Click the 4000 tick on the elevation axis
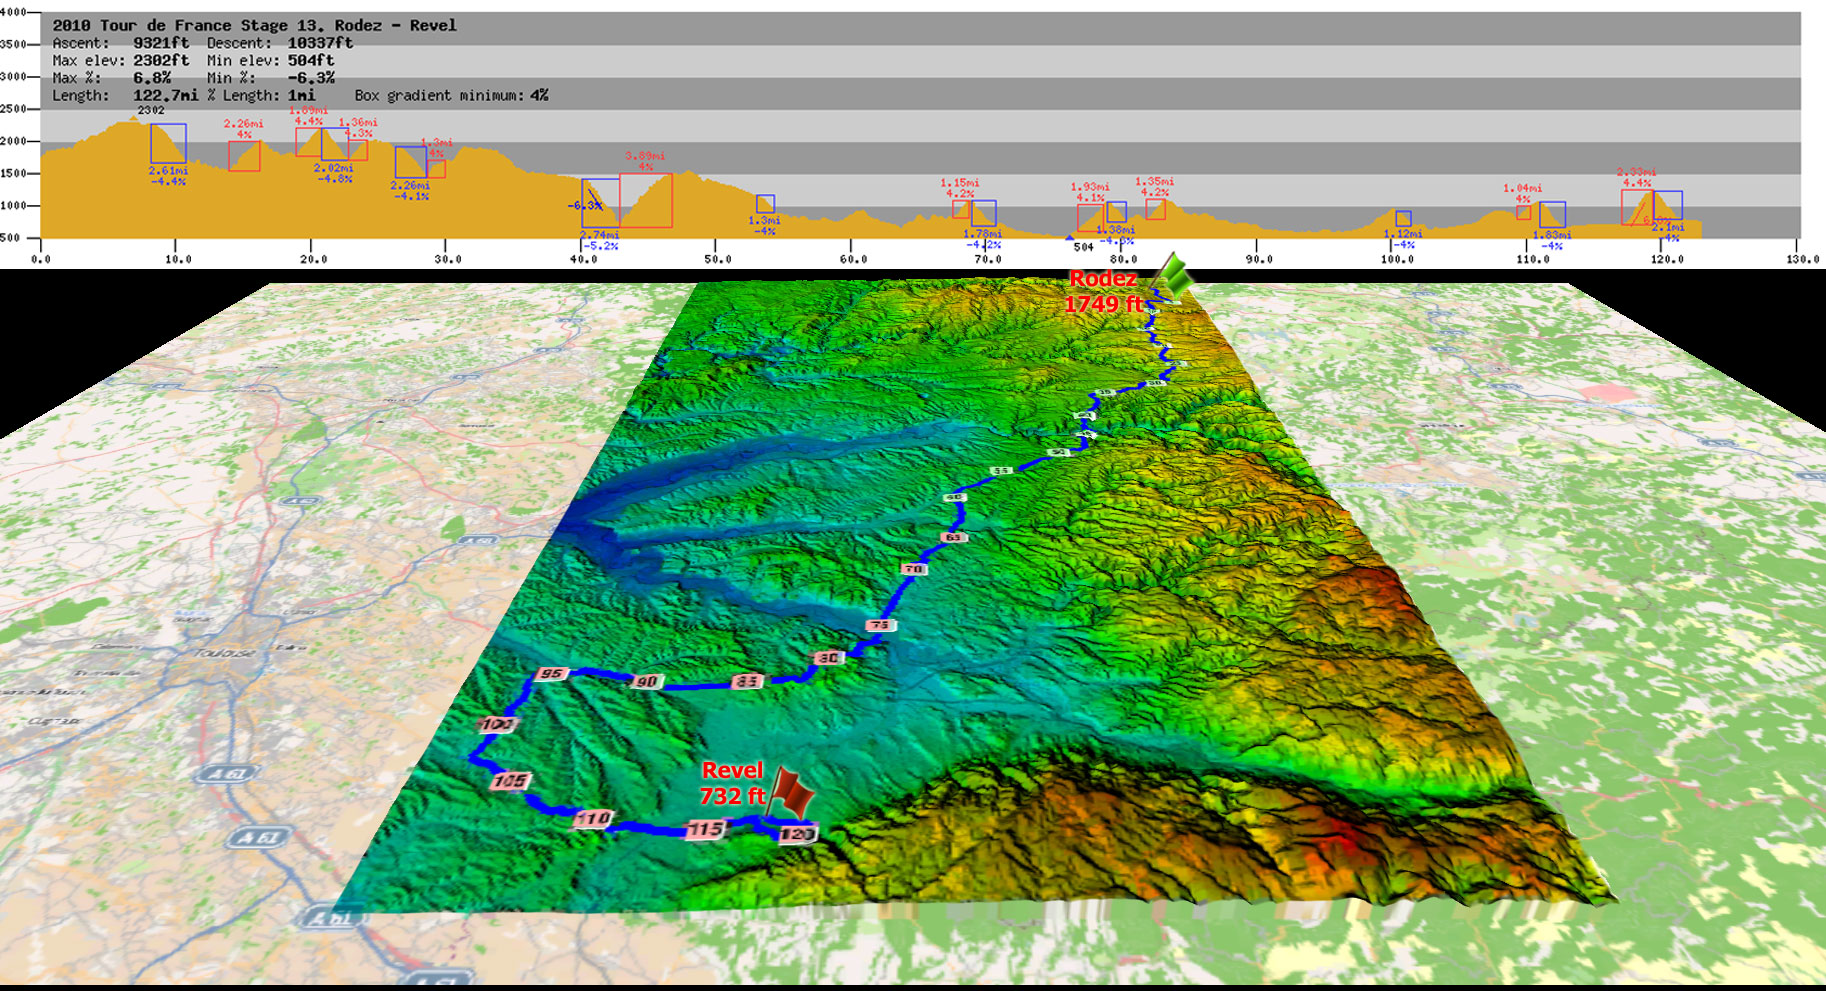Screen dimensions: 1826x991 point(13,11)
